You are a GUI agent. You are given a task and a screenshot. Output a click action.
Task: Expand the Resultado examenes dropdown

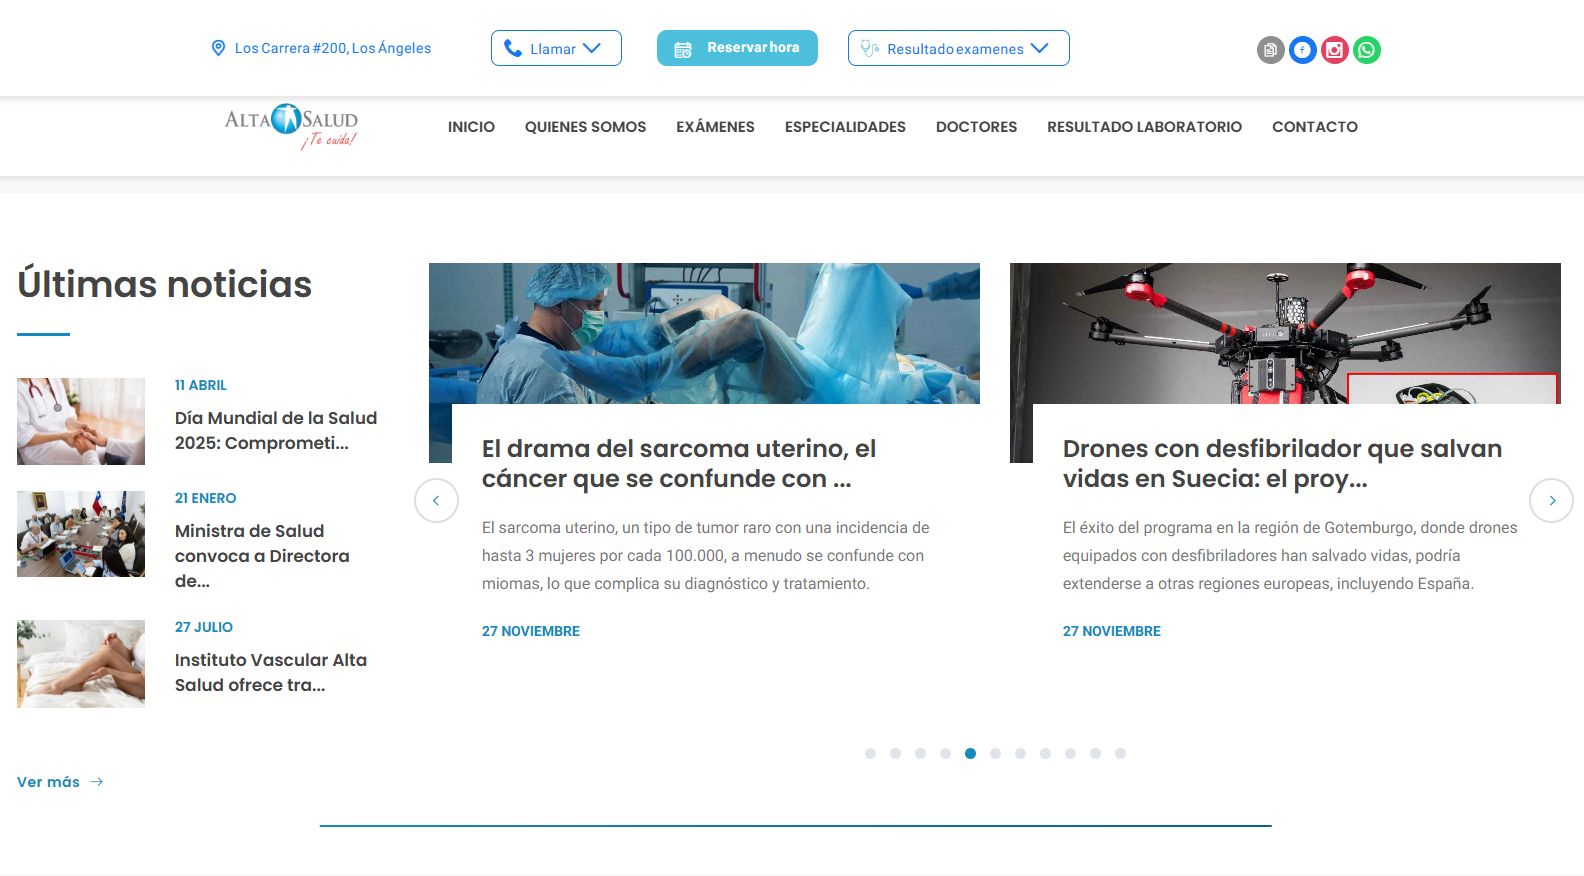[958, 48]
